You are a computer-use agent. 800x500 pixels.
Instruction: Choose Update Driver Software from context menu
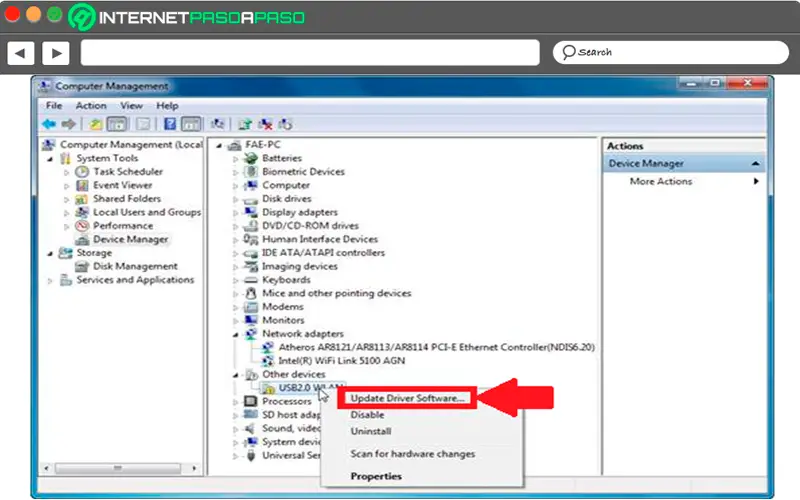tap(408, 398)
